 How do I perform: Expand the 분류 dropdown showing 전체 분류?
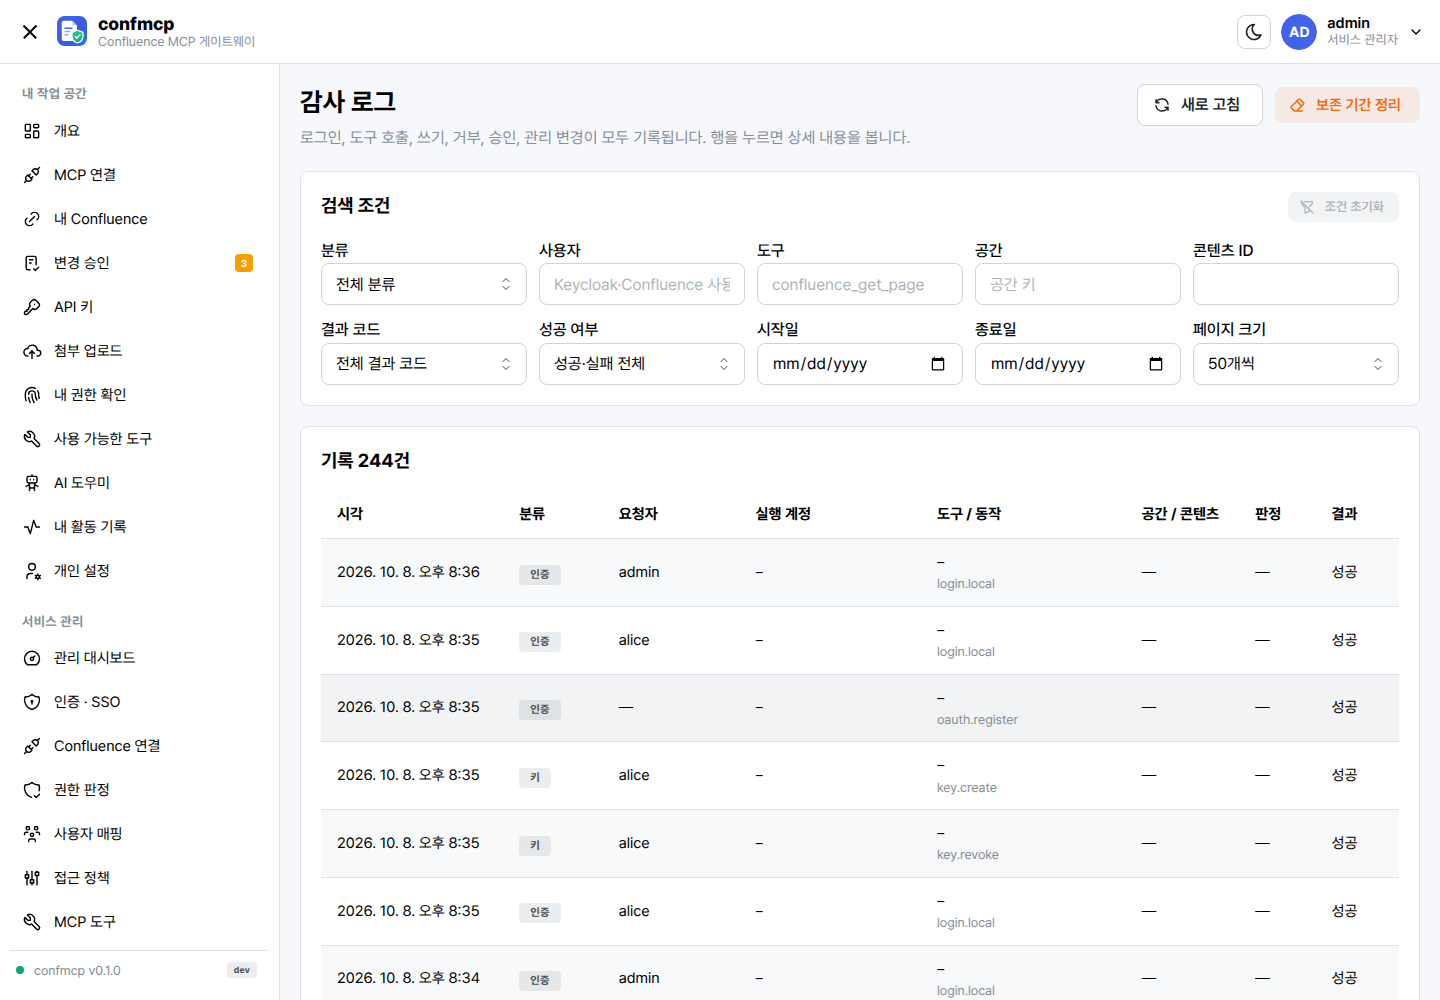click(424, 284)
